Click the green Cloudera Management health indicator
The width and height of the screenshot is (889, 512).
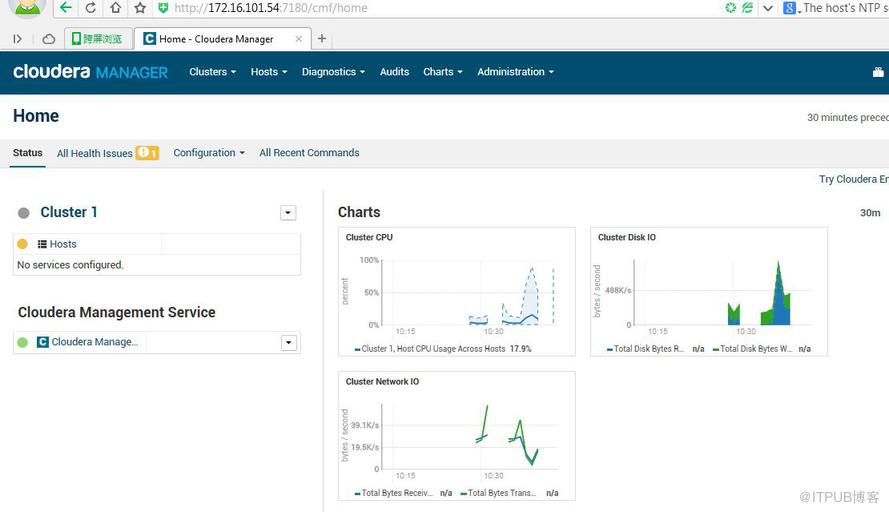click(23, 342)
